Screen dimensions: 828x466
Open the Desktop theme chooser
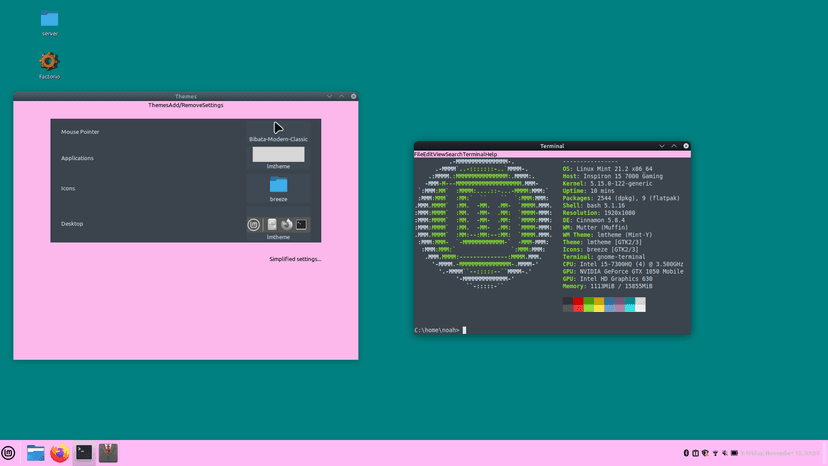(278, 225)
